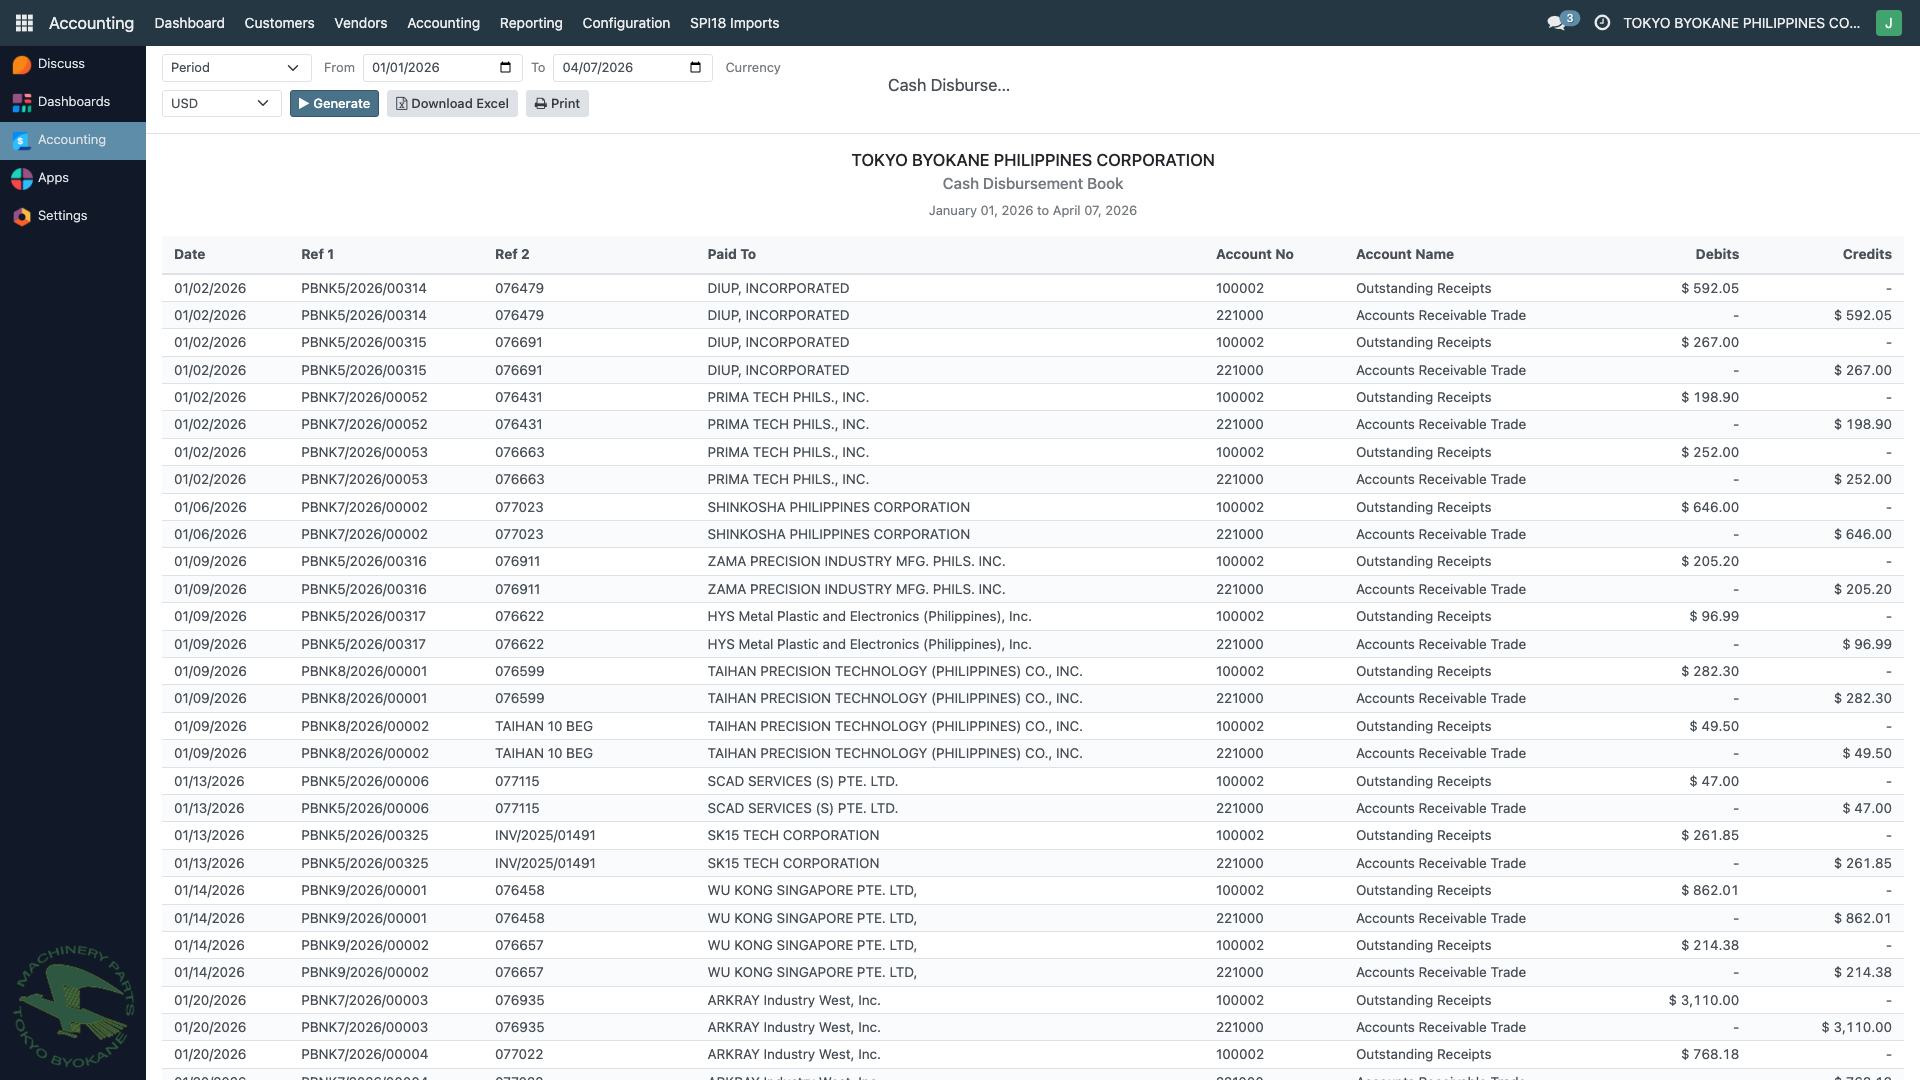Expand the Period dropdown

click(x=236, y=68)
